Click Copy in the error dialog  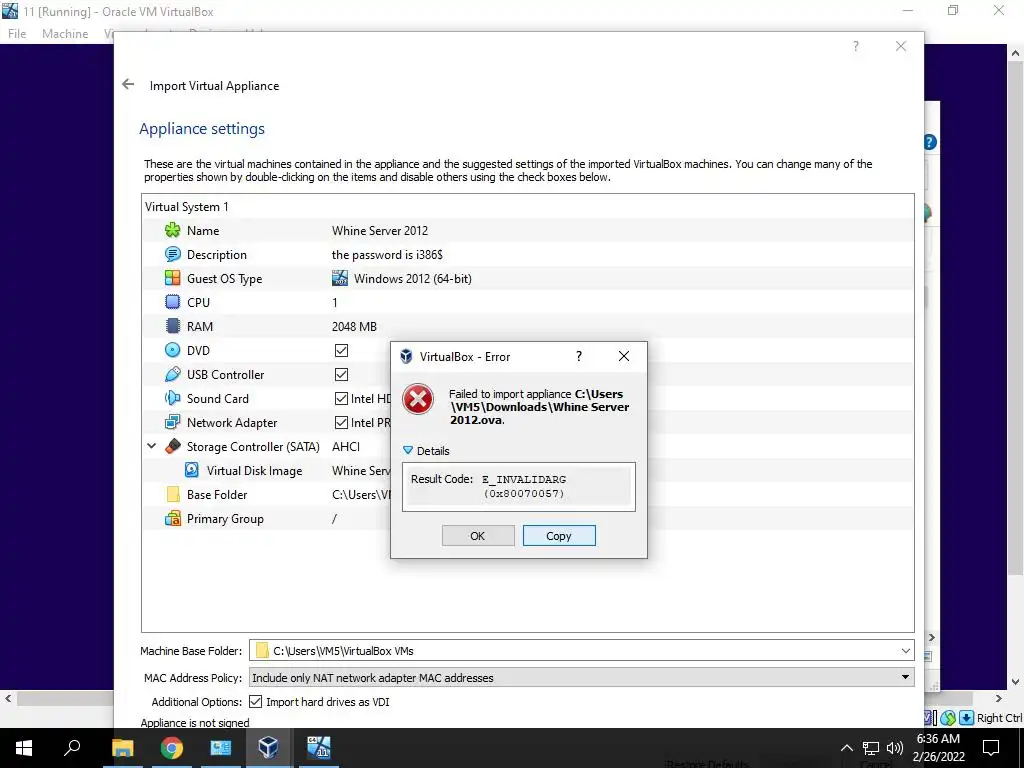click(x=559, y=536)
